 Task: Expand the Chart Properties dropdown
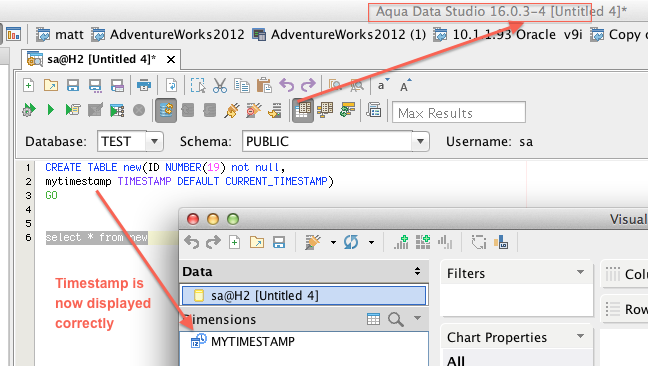coord(580,336)
